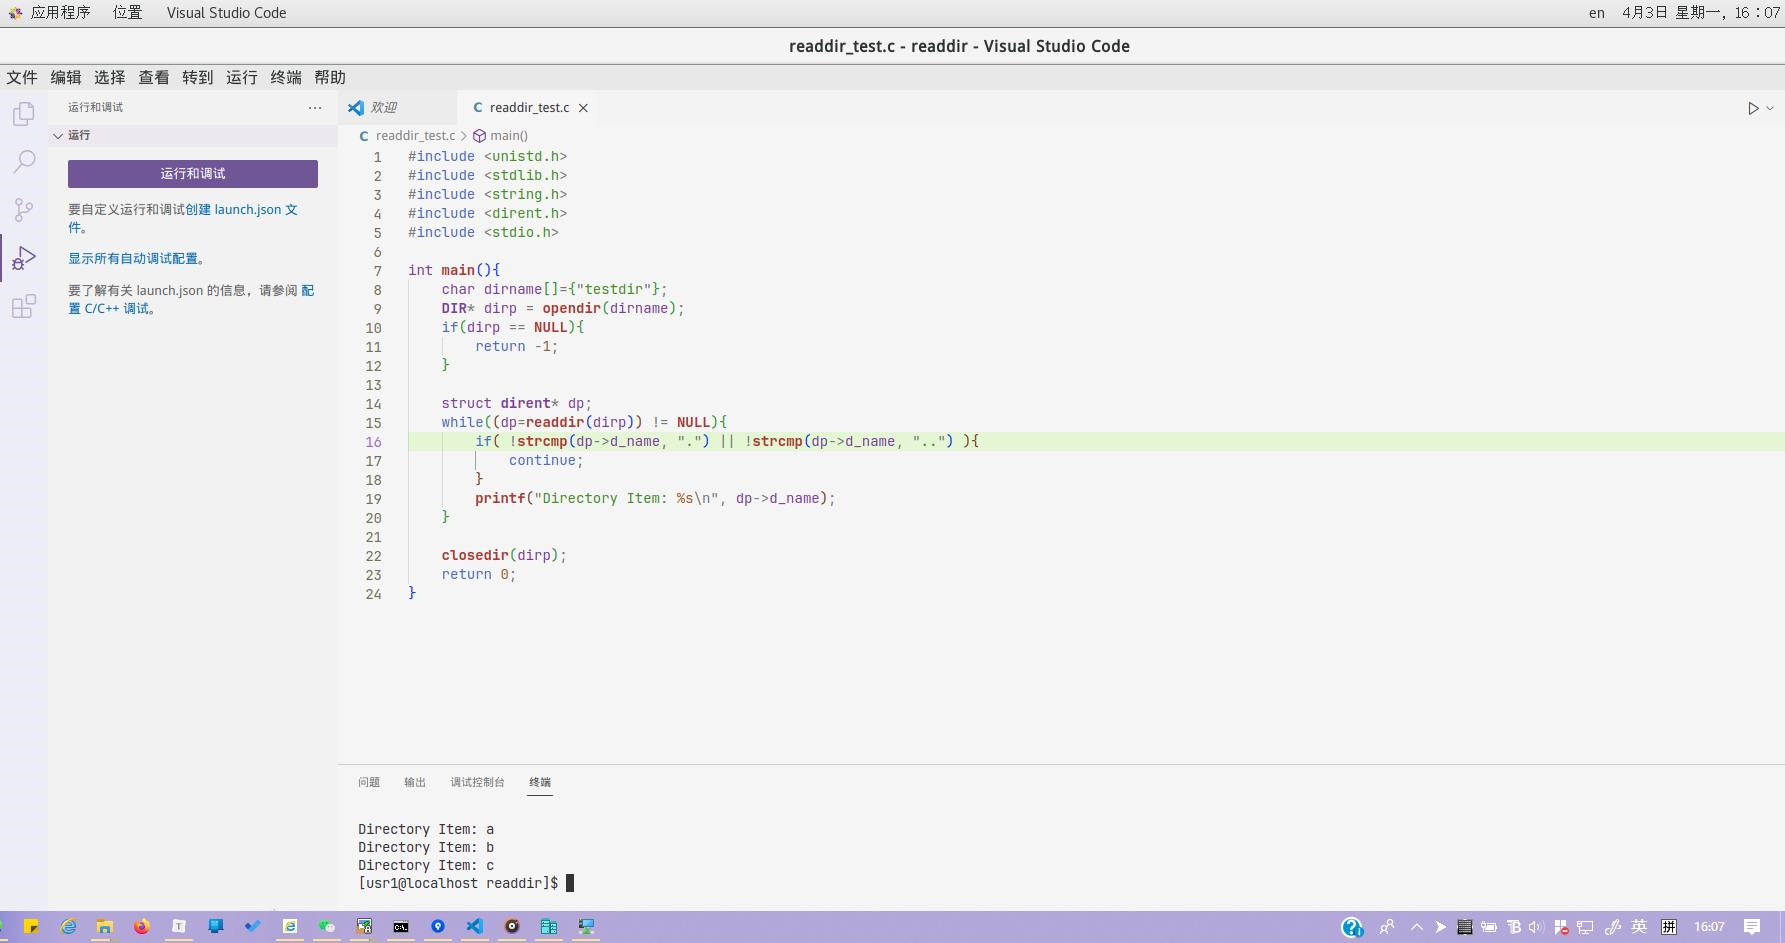Toggle the 英 input method indicator
This screenshot has width=1785, height=943.
1639,926
